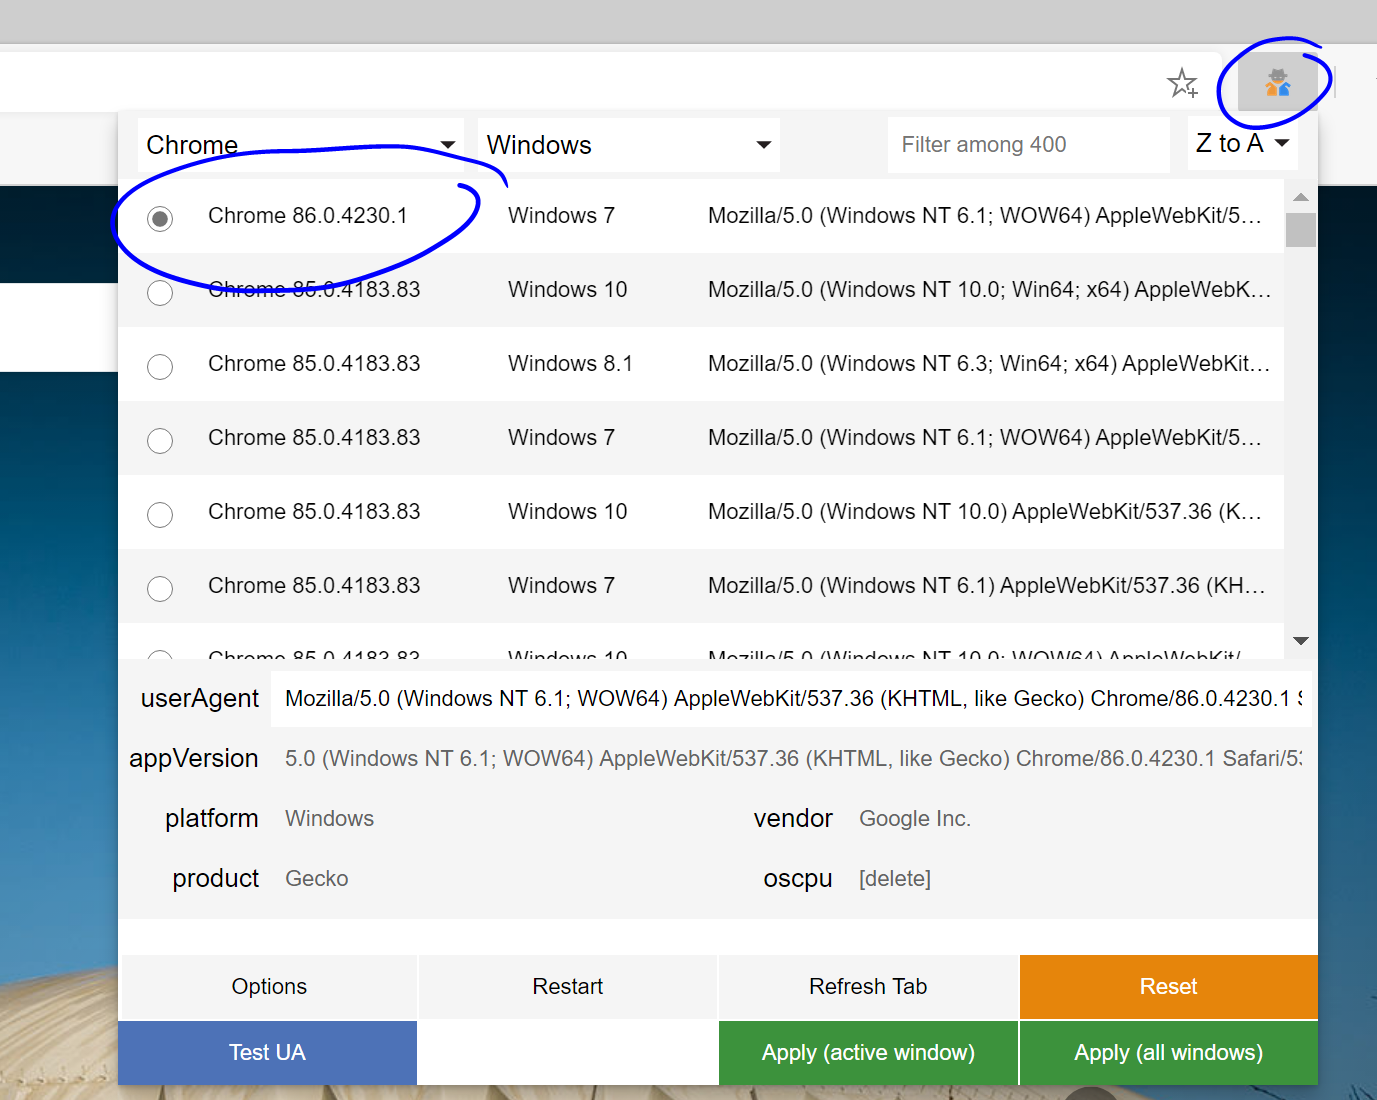Image resolution: width=1377 pixels, height=1100 pixels.
Task: Click the Test UA button
Action: 267,1053
